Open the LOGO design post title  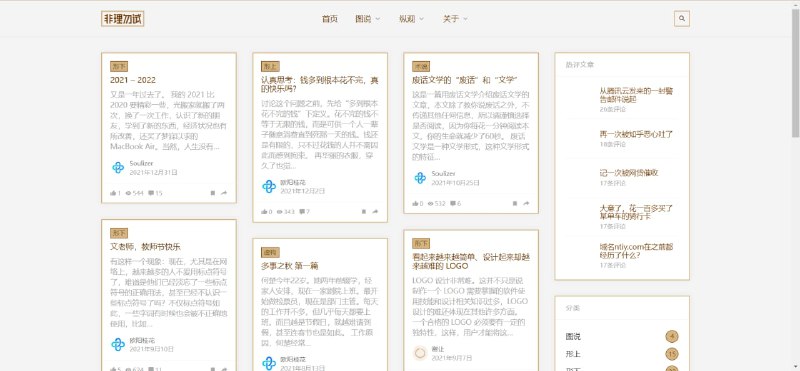point(470,261)
